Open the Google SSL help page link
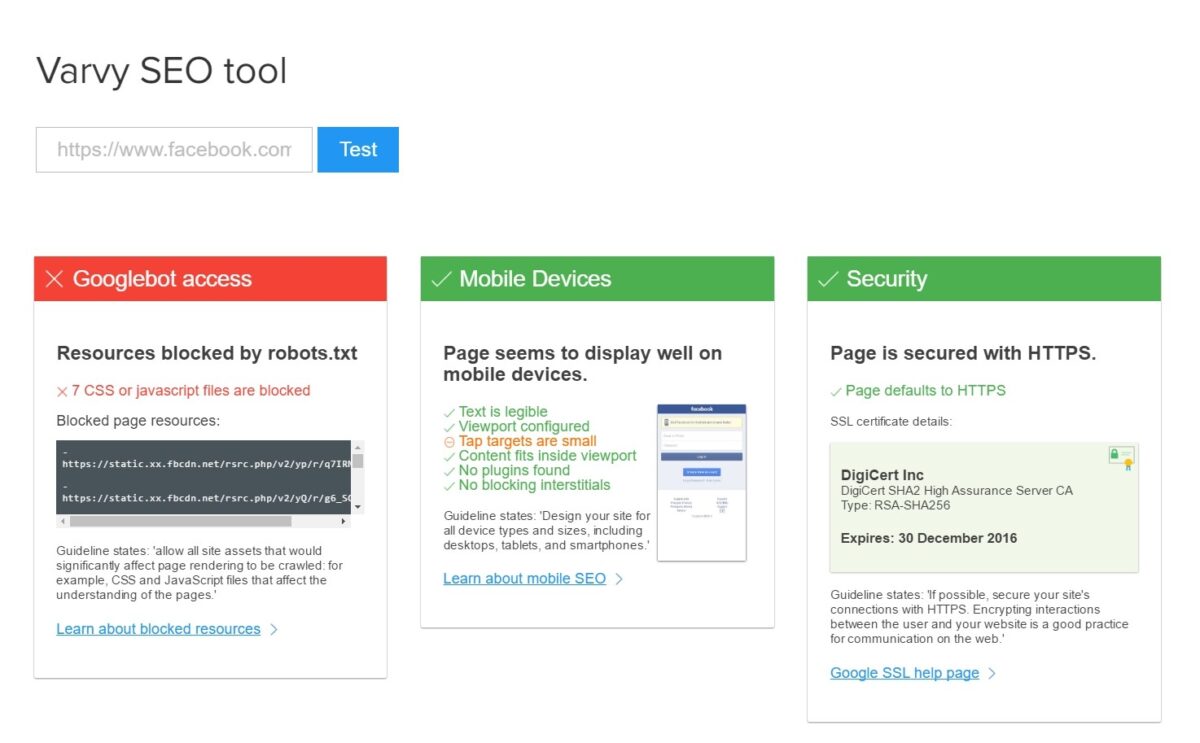The width and height of the screenshot is (1200, 743). click(x=904, y=673)
